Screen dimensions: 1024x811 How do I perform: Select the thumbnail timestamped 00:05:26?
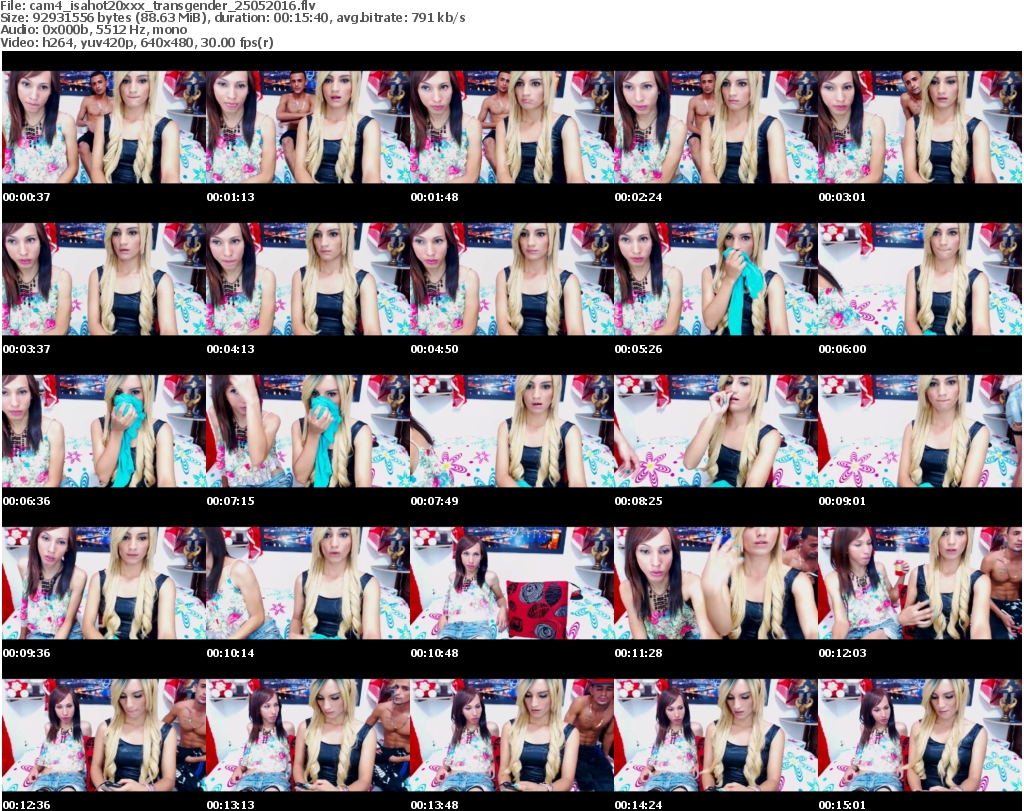click(x=716, y=279)
